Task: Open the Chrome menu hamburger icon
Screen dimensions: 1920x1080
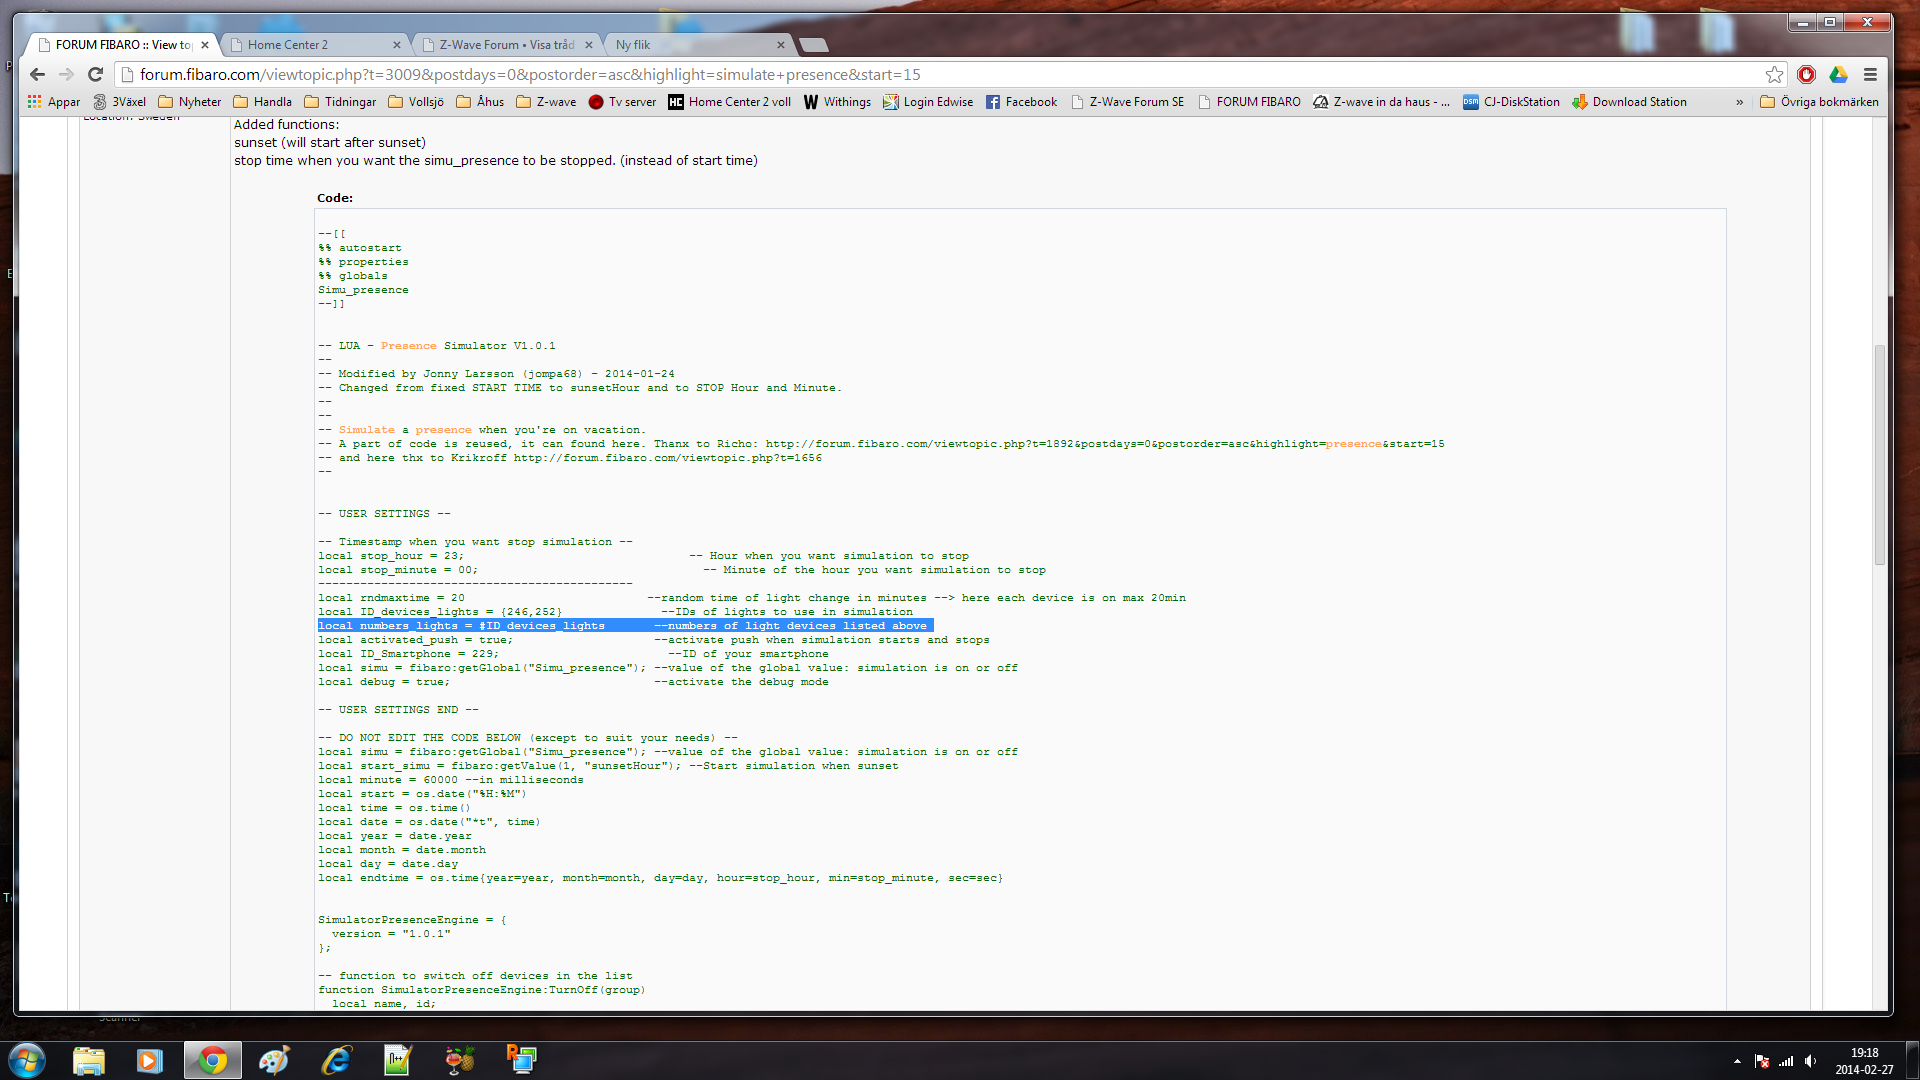Action: tap(1870, 74)
